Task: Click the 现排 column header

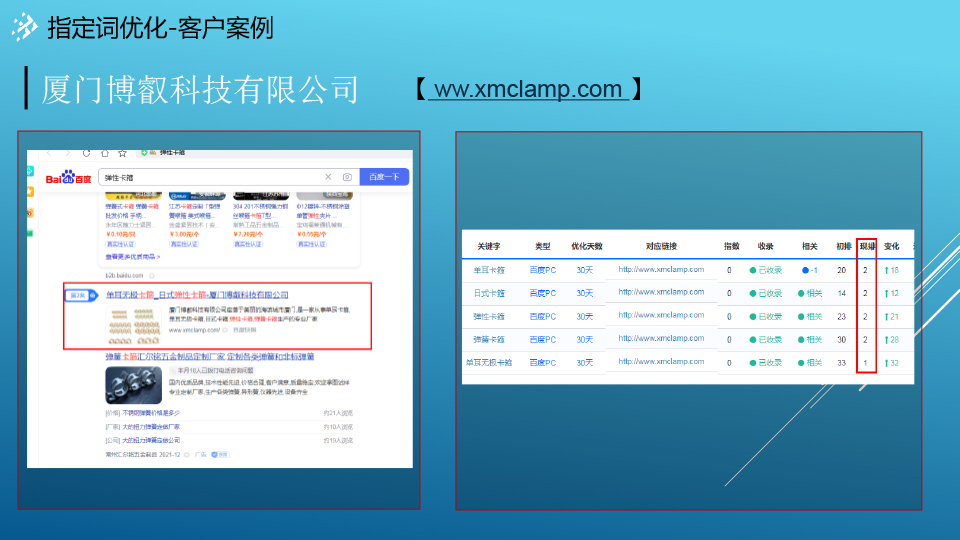Action: (866, 246)
